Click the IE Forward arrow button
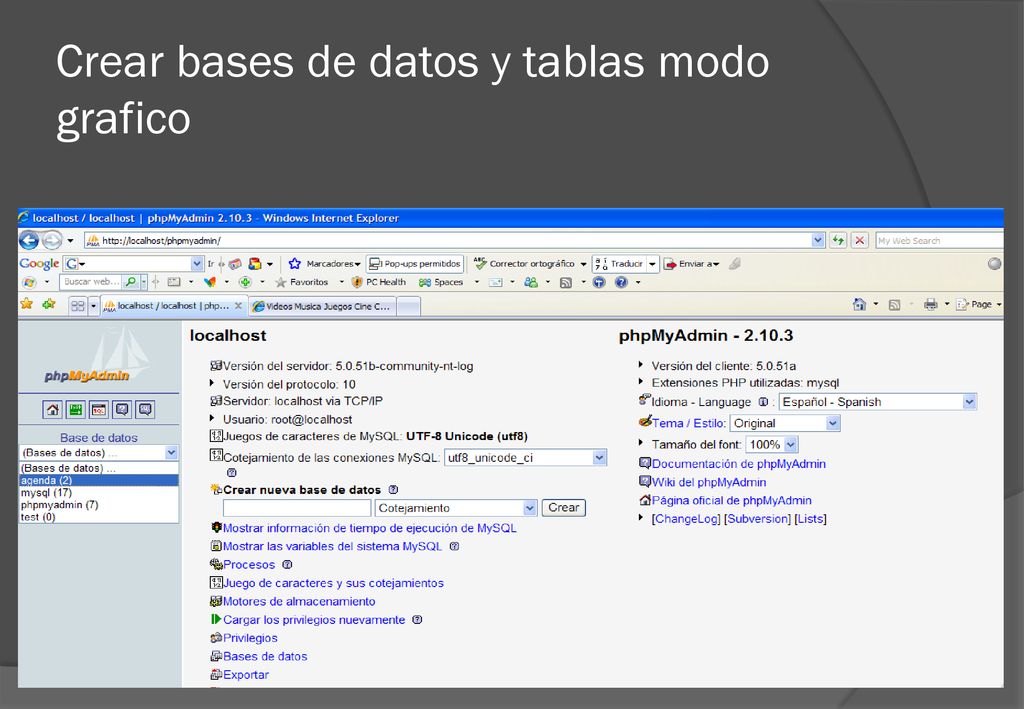 (52, 241)
